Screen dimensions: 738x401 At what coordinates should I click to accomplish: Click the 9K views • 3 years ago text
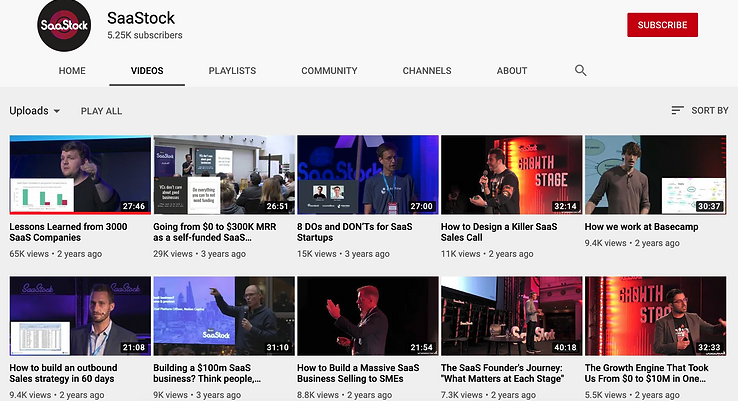197,395
